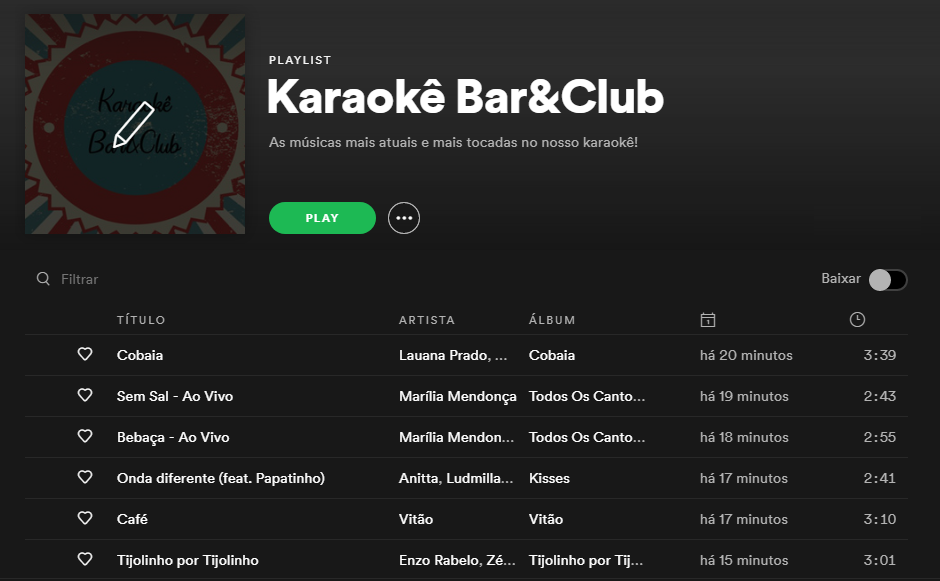Sort tracks by clock duration column
The height and width of the screenshot is (581, 940).
pos(857,320)
